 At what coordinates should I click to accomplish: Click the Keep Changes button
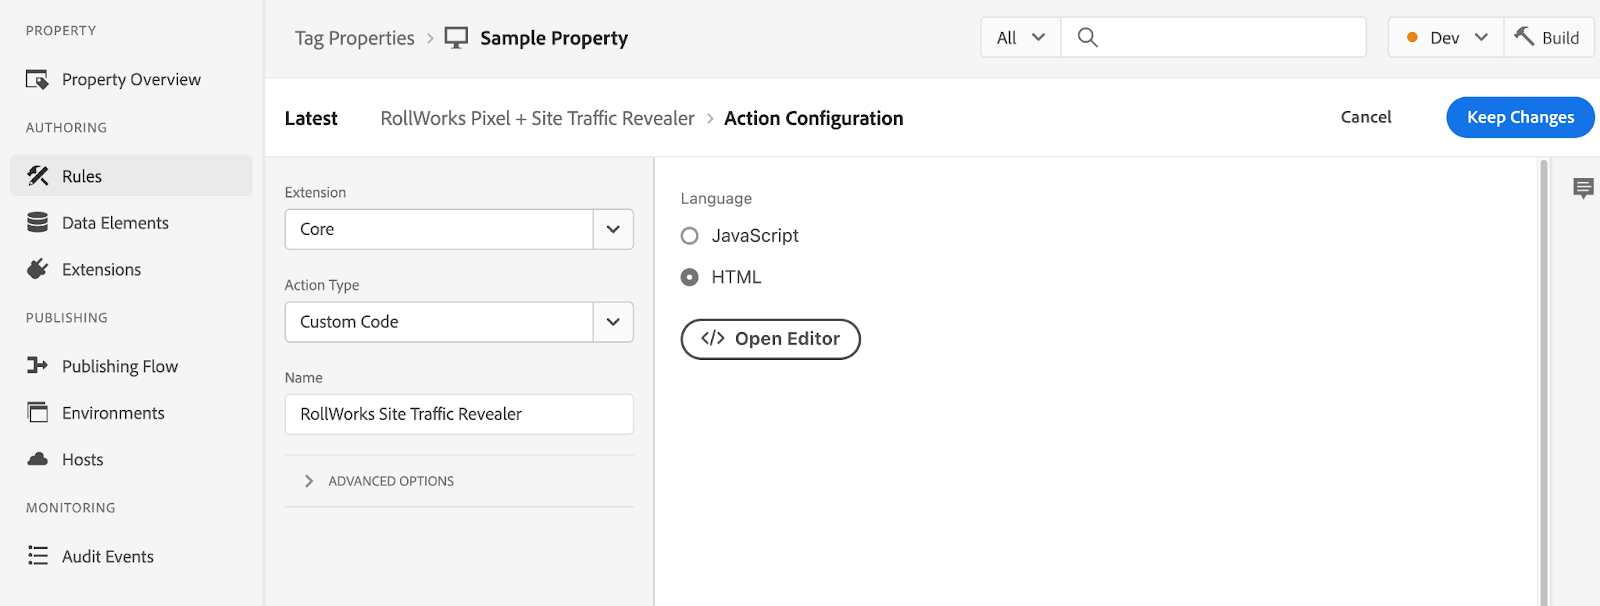[x=1519, y=117]
